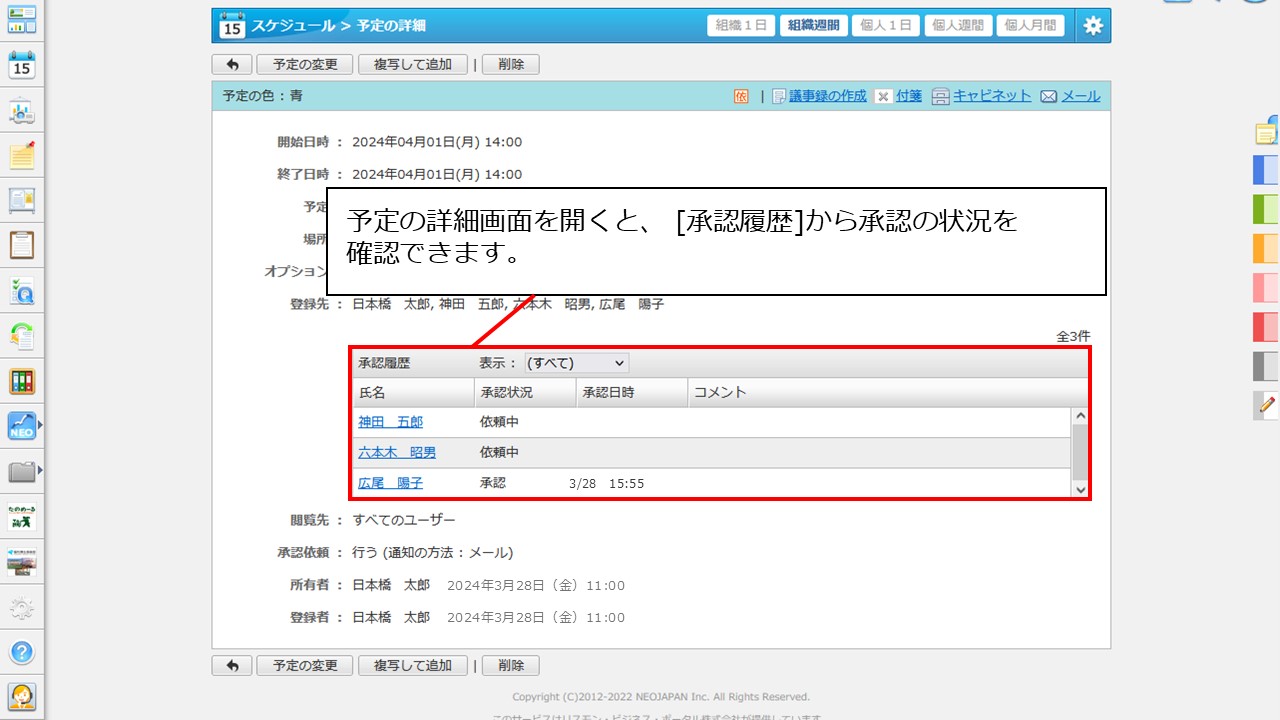This screenshot has width=1280, height=720.
Task: Open the calendar icon in the left sidebar
Action: point(22,66)
